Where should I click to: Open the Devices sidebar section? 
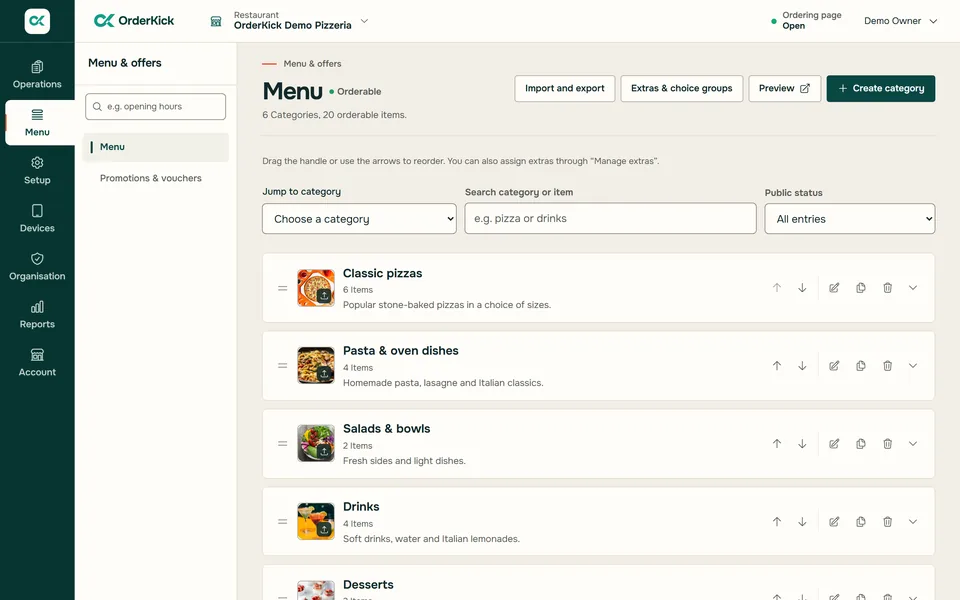click(x=37, y=219)
